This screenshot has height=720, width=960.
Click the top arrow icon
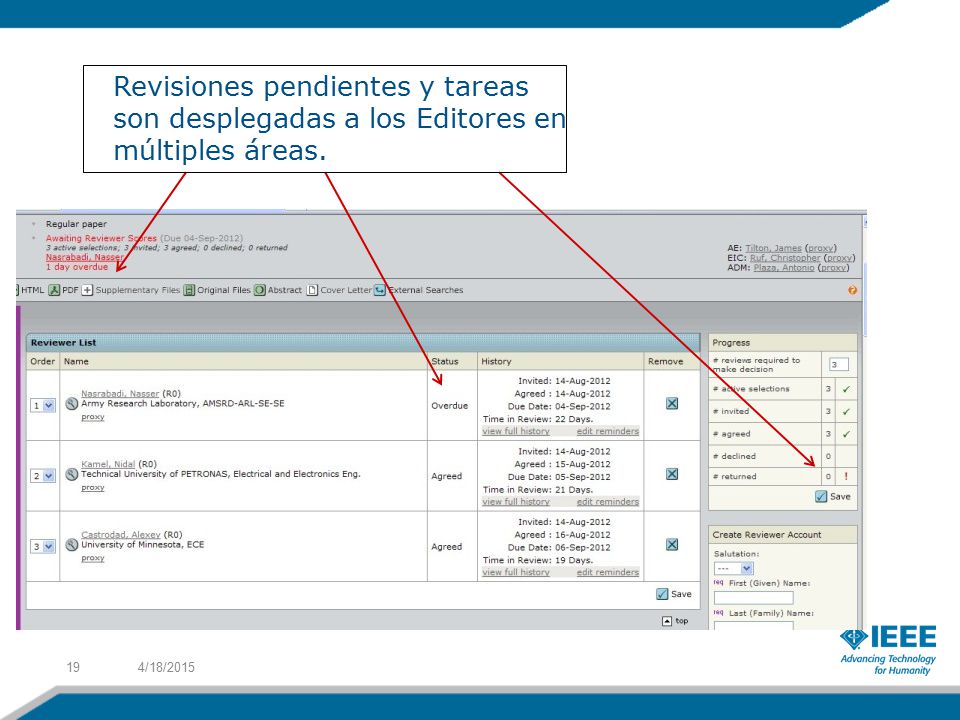click(x=667, y=621)
